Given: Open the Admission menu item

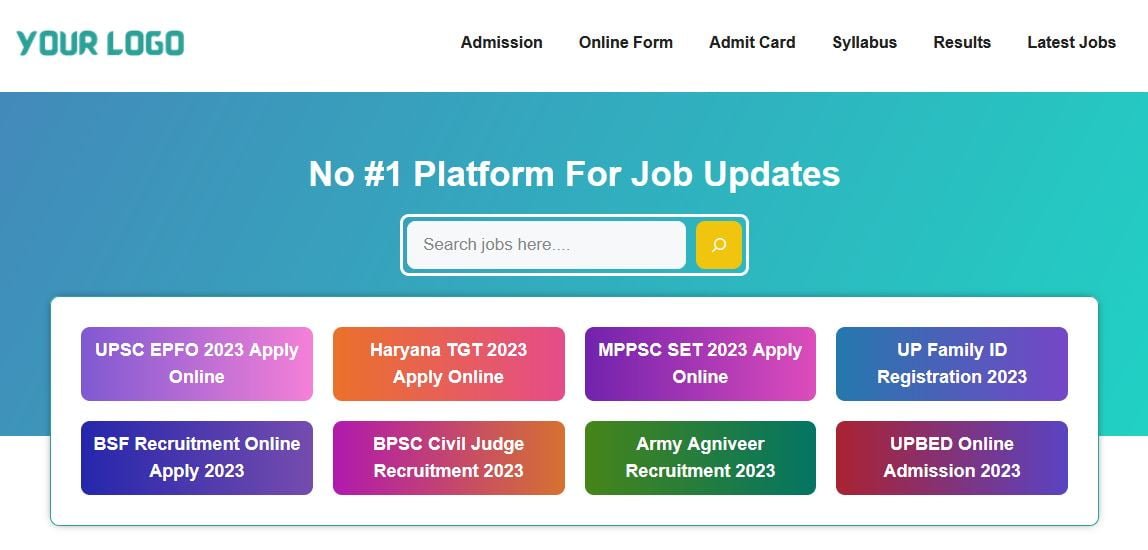Looking at the screenshot, I should click(501, 42).
